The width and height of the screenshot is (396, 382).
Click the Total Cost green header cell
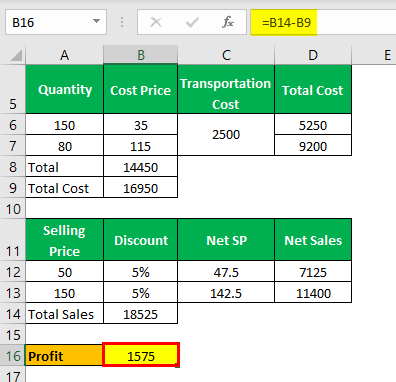(313, 89)
